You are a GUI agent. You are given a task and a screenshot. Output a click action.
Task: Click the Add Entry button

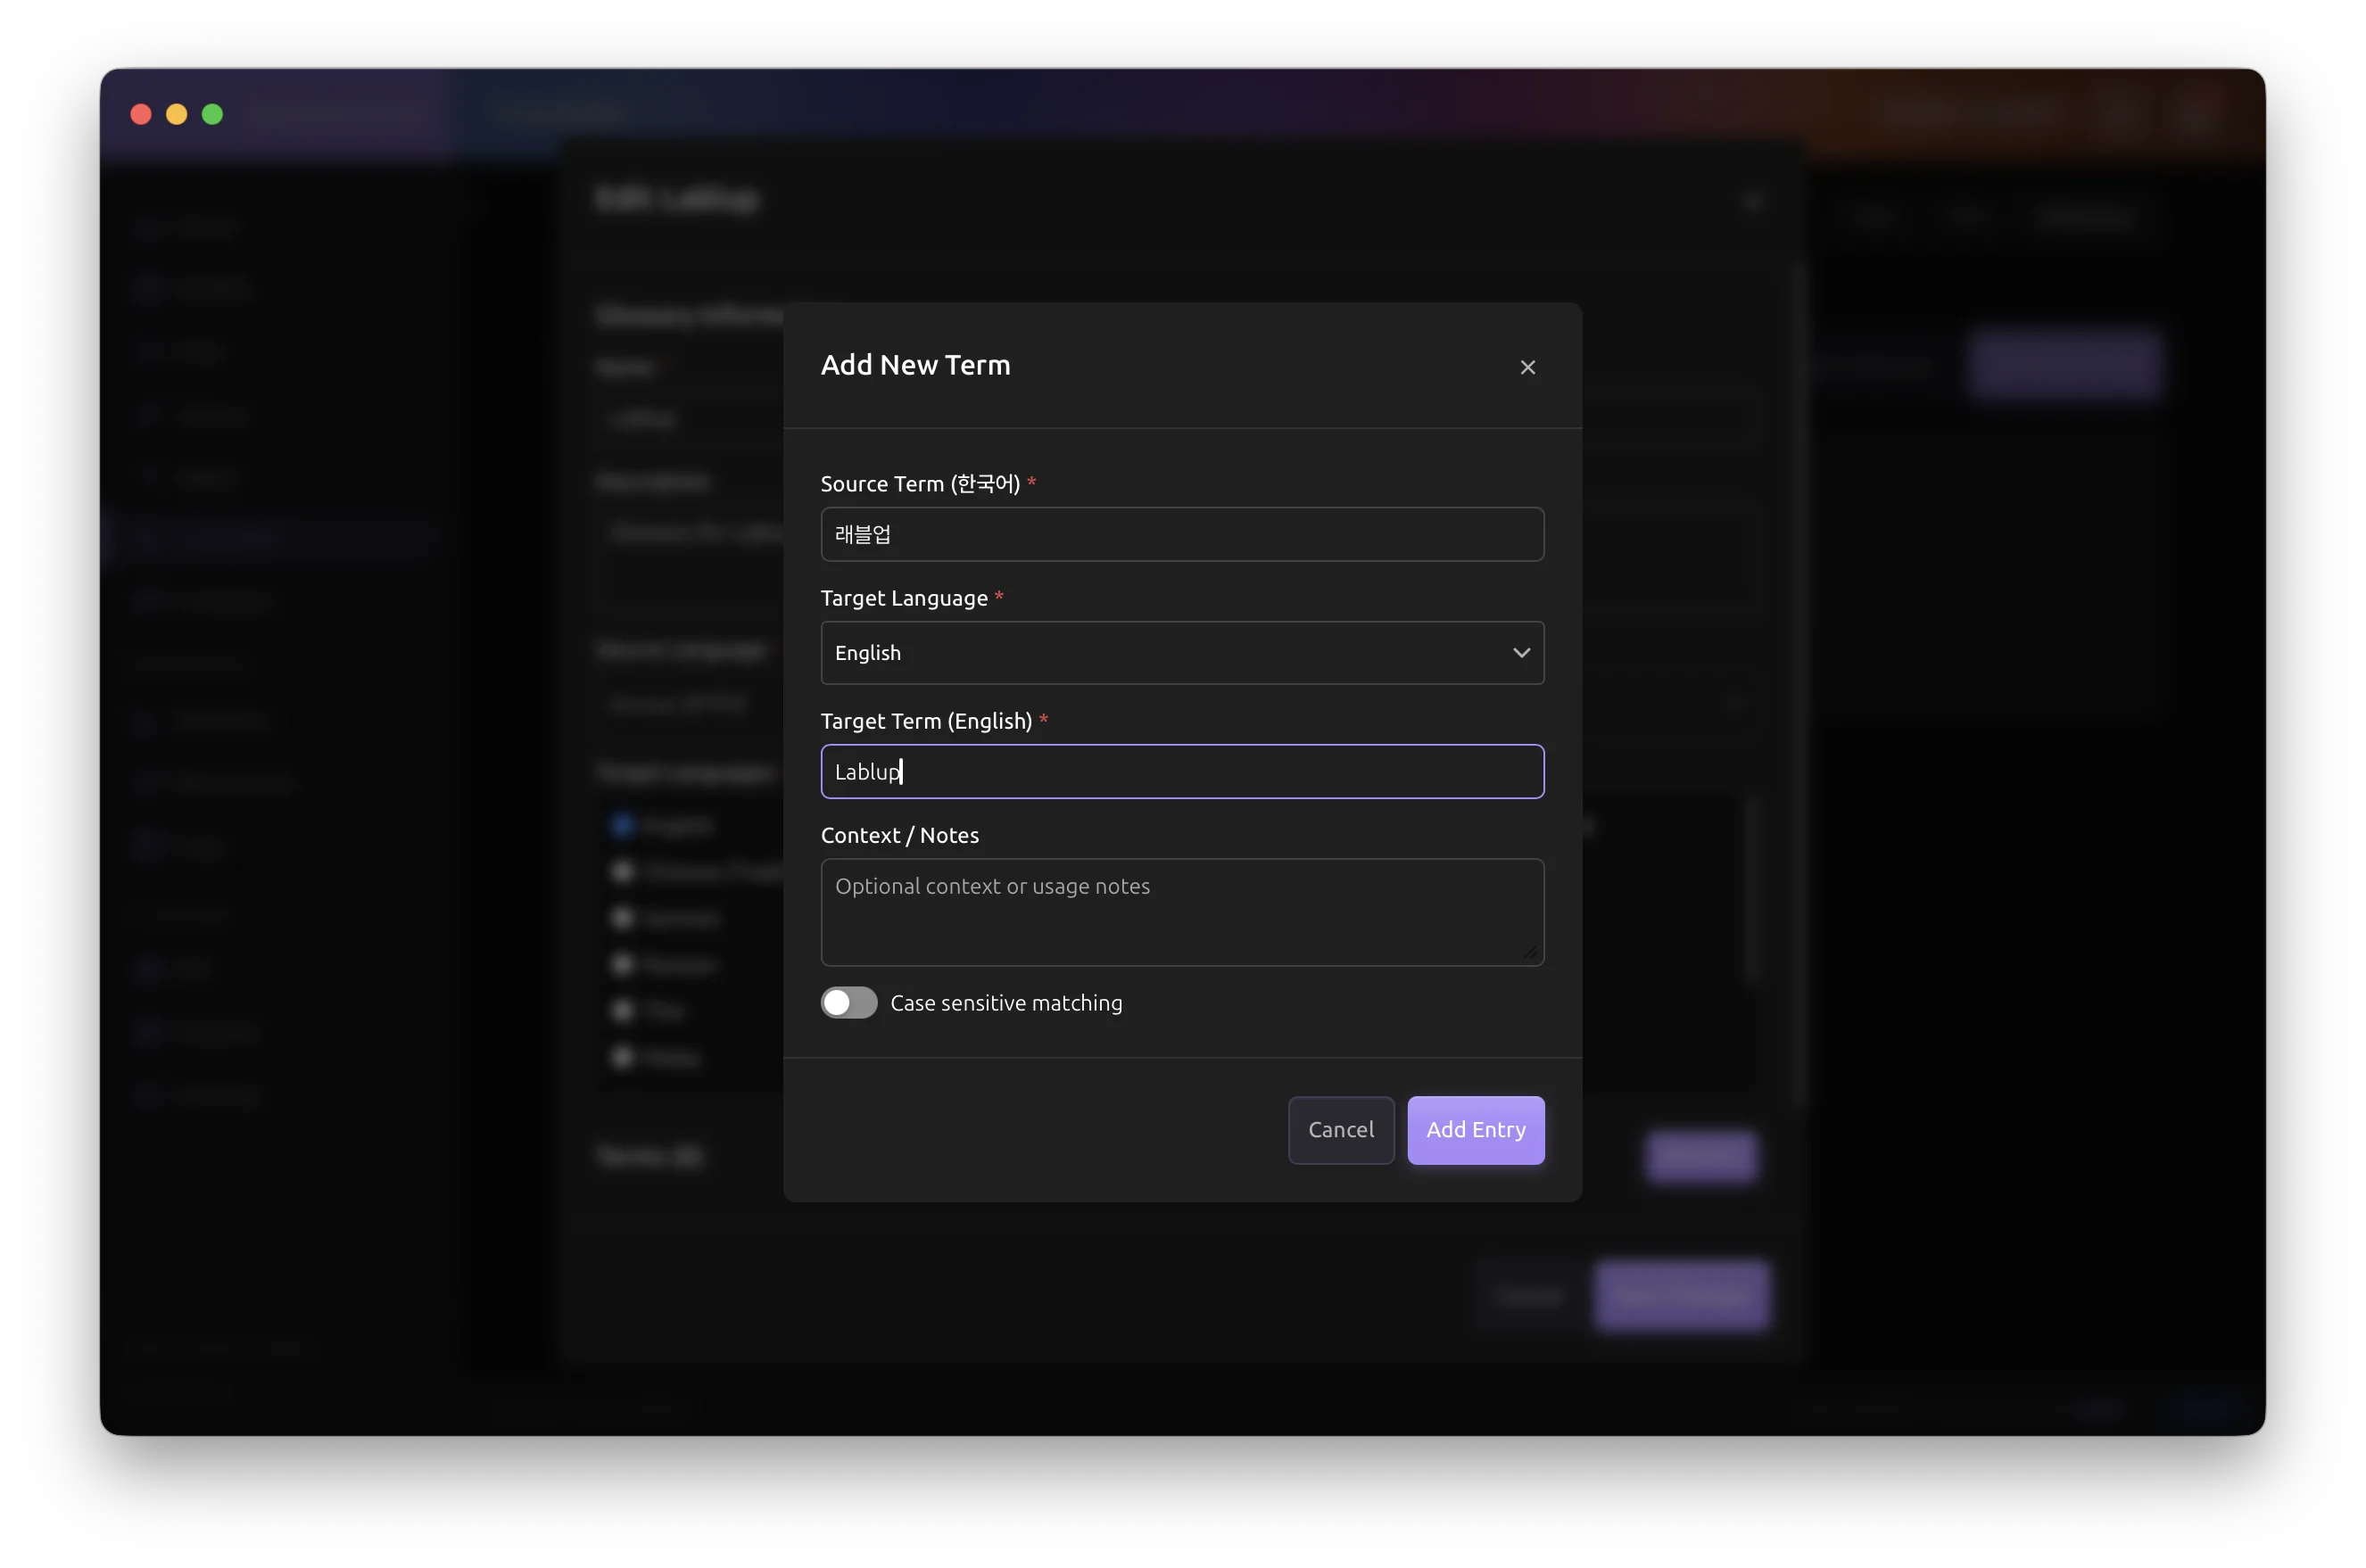pos(1475,1130)
